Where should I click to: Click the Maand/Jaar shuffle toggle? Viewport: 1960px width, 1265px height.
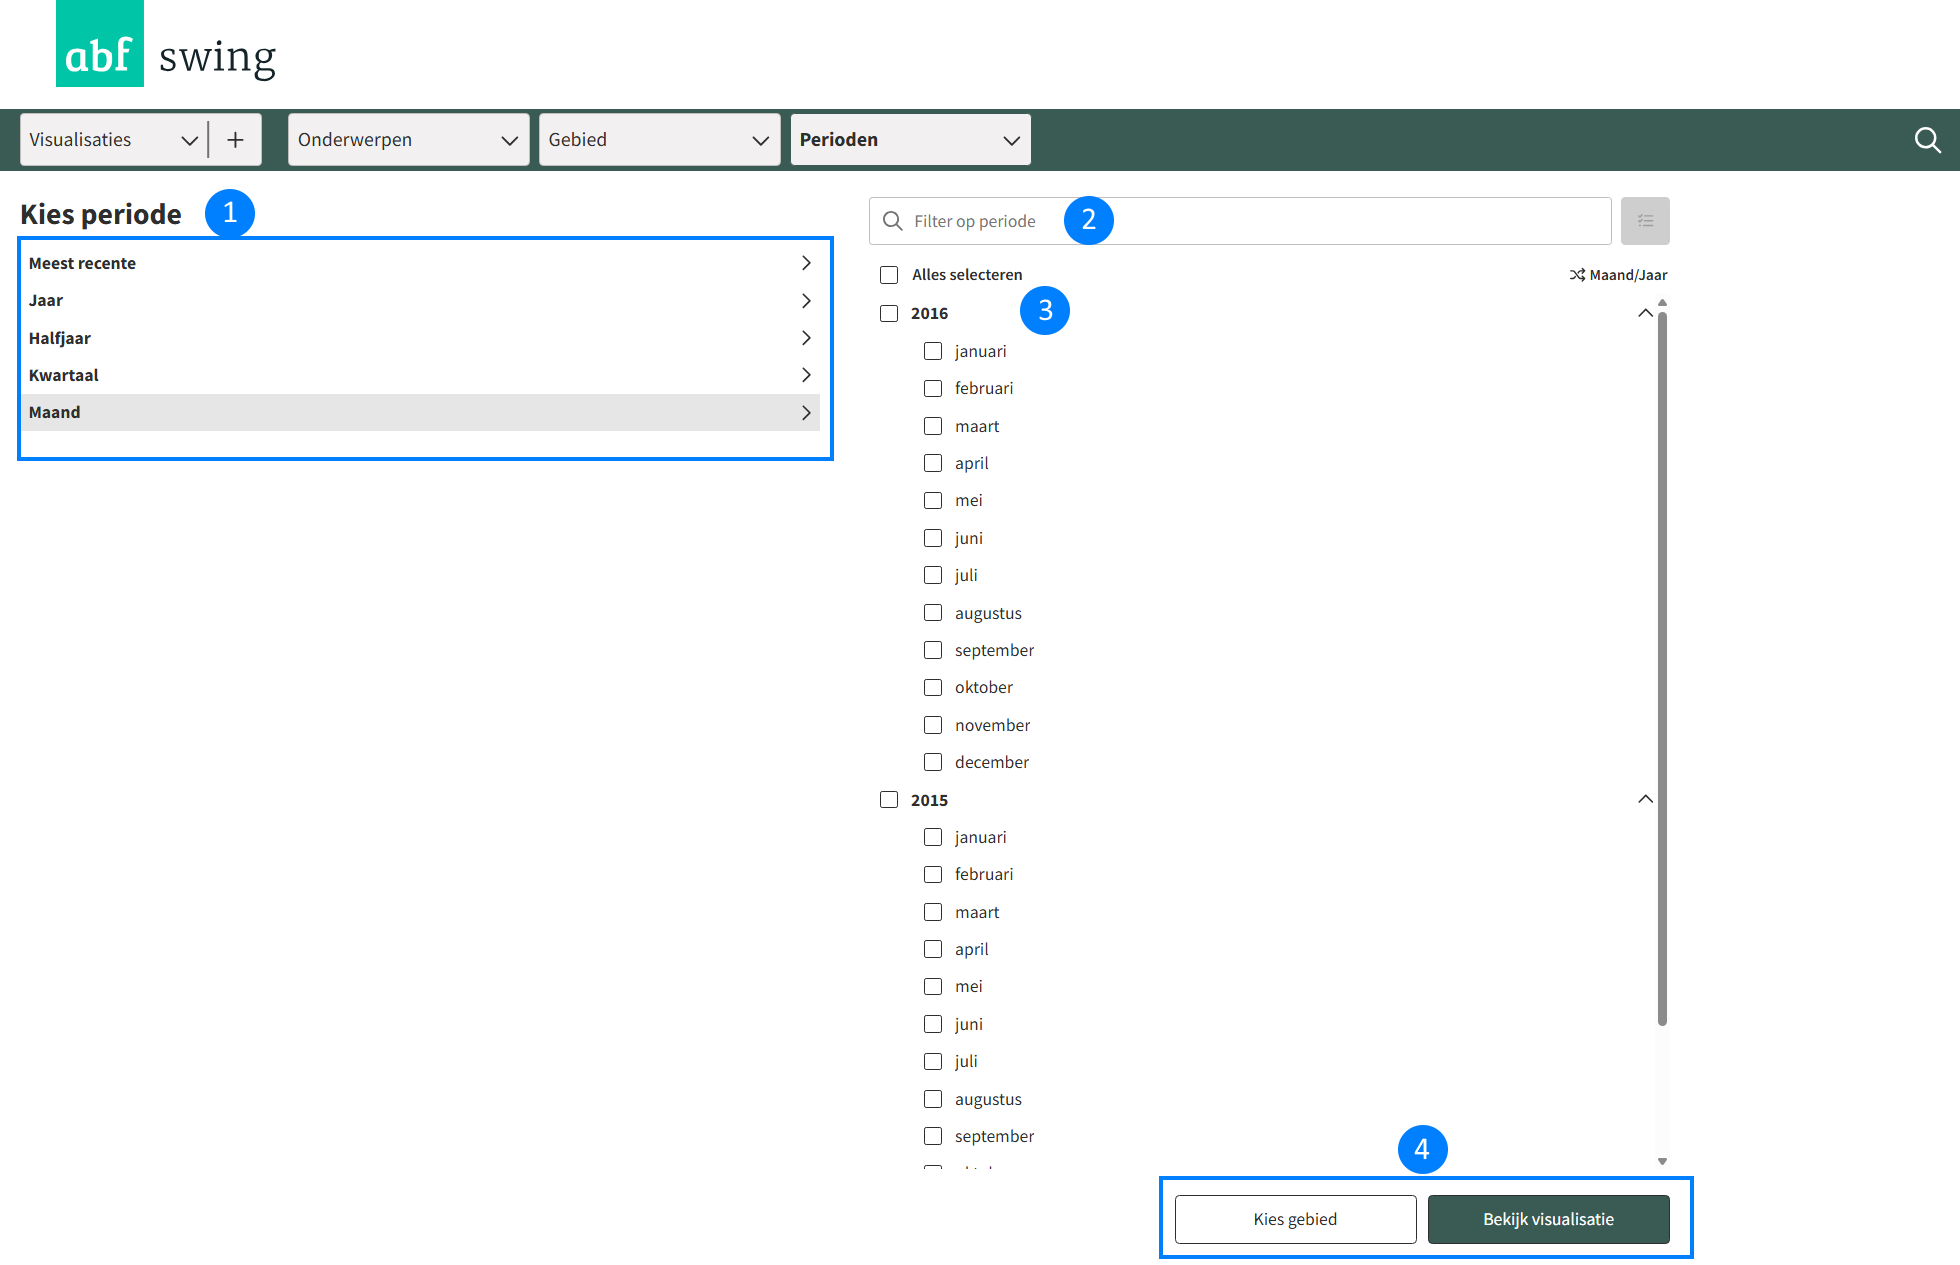coord(1618,275)
